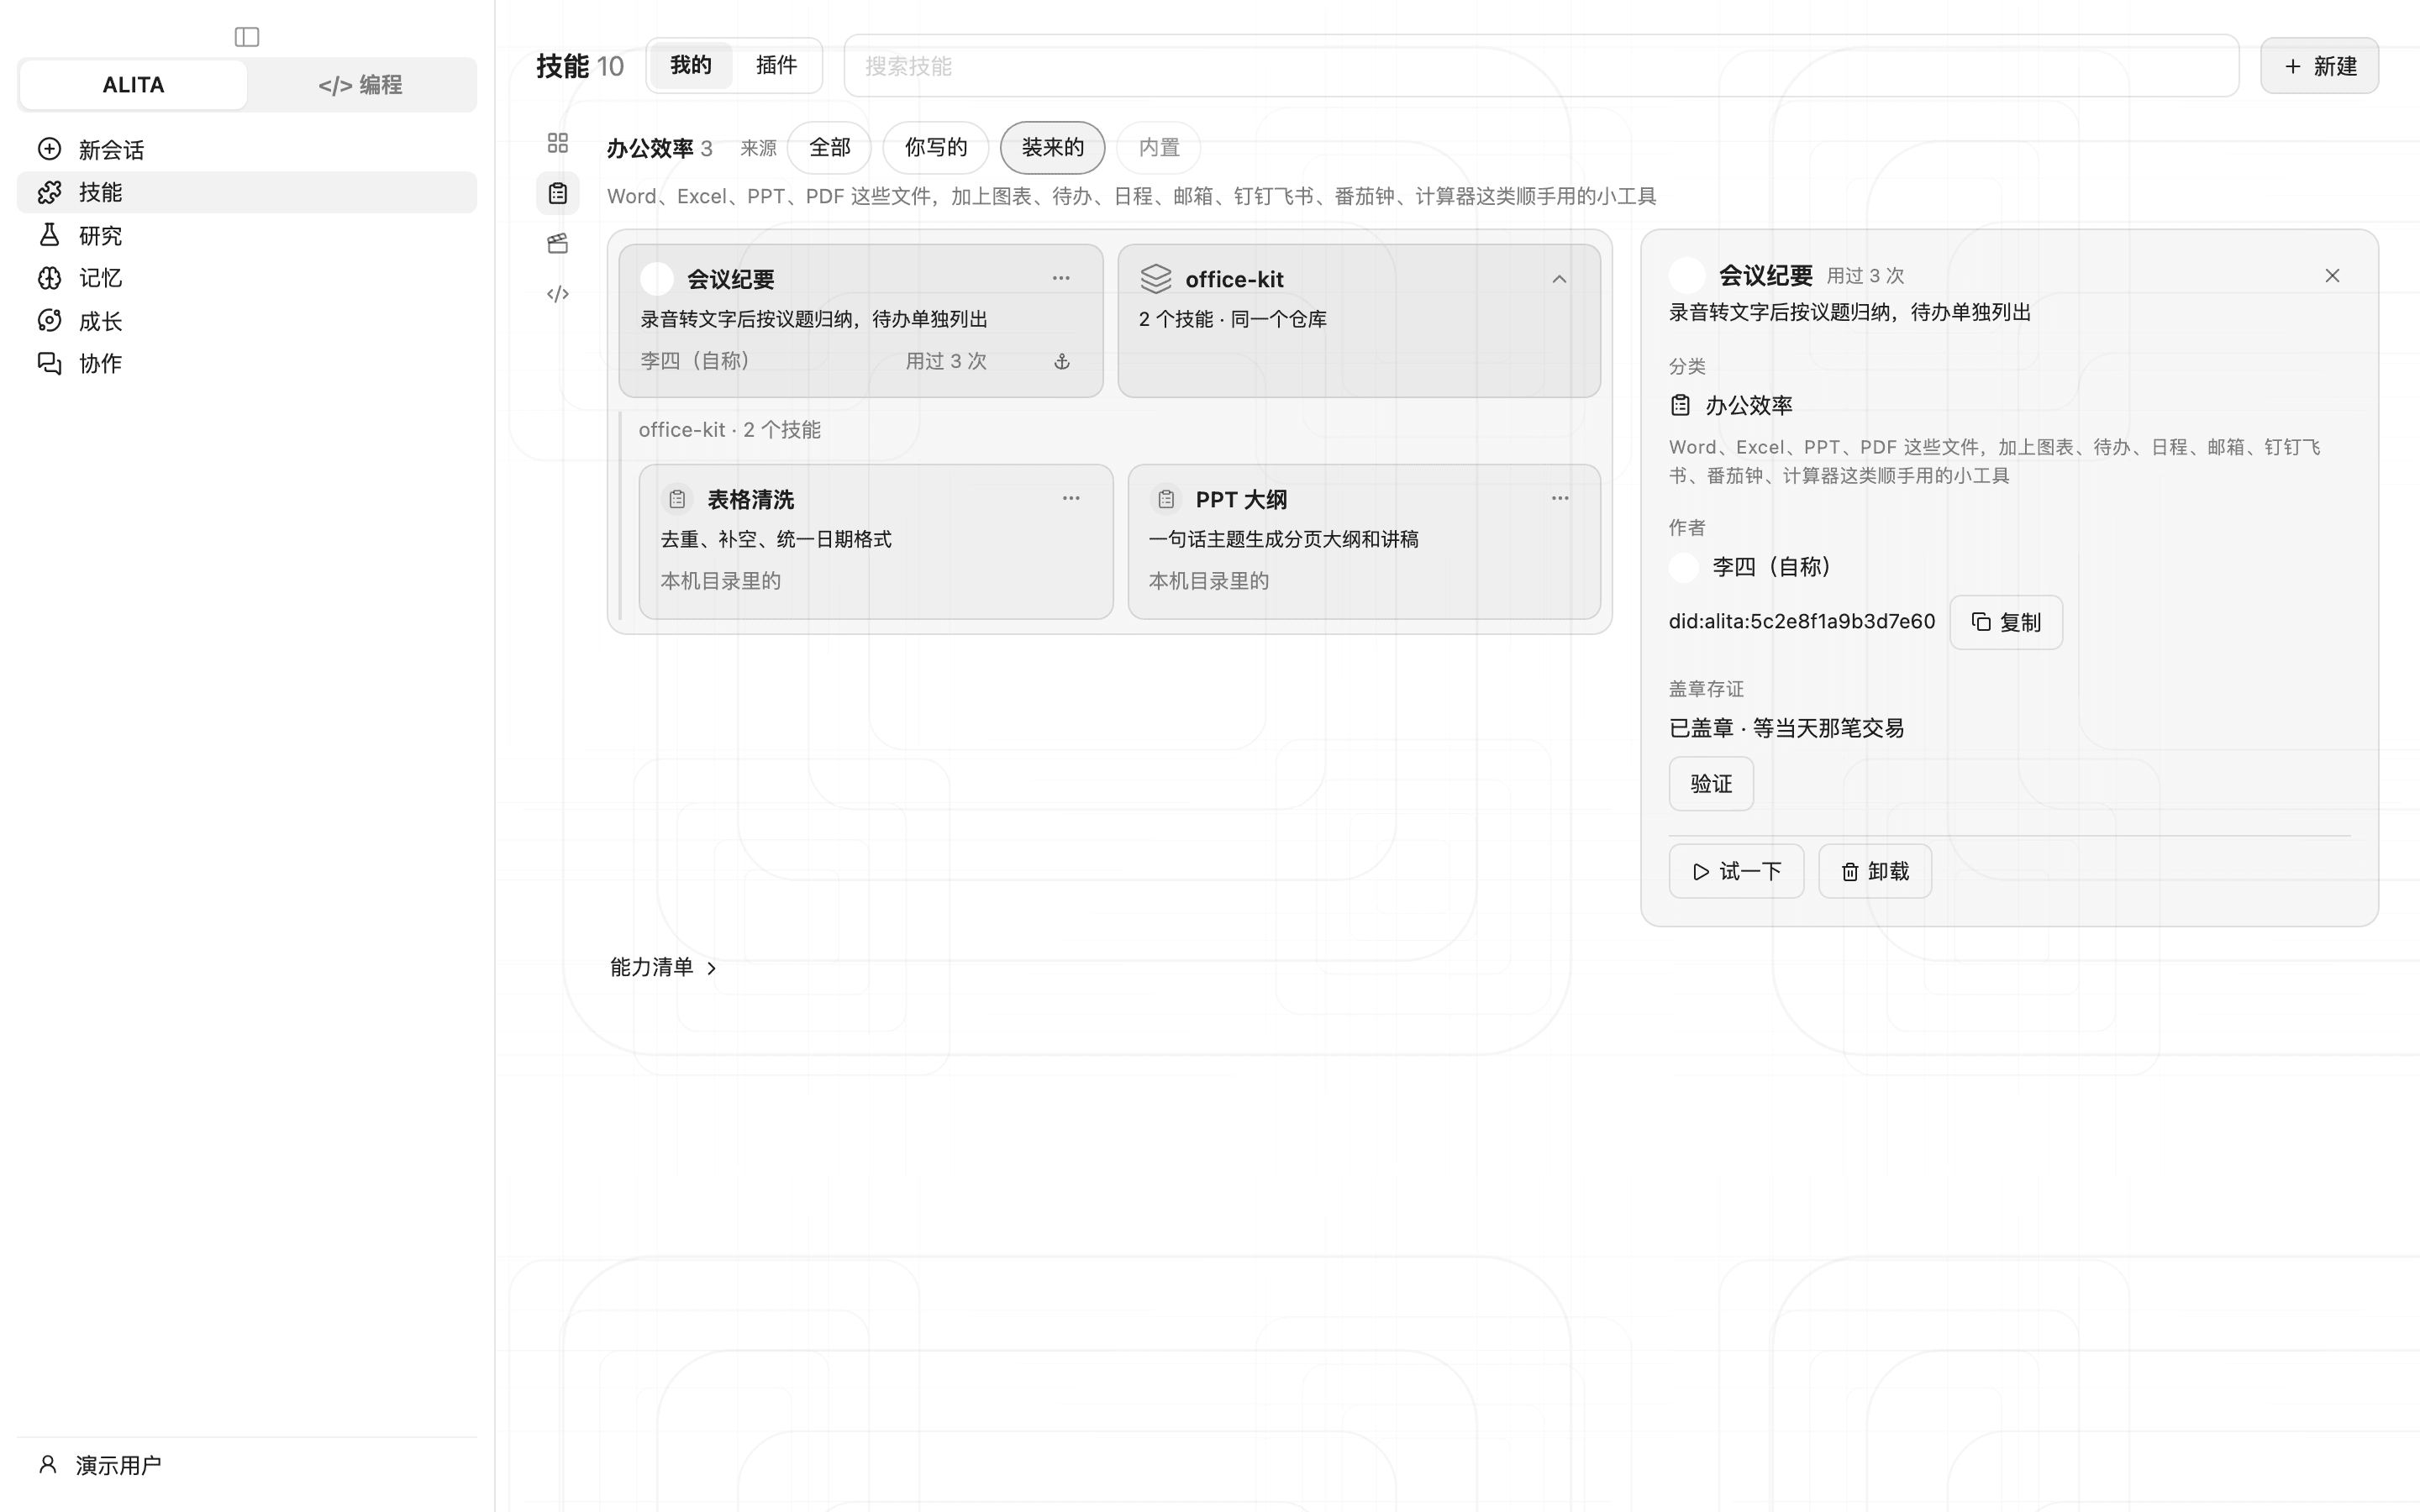Image resolution: width=2420 pixels, height=1512 pixels.
Task: Select the 技能 puzzle icon in sidebar
Action: pyautogui.click(x=49, y=192)
